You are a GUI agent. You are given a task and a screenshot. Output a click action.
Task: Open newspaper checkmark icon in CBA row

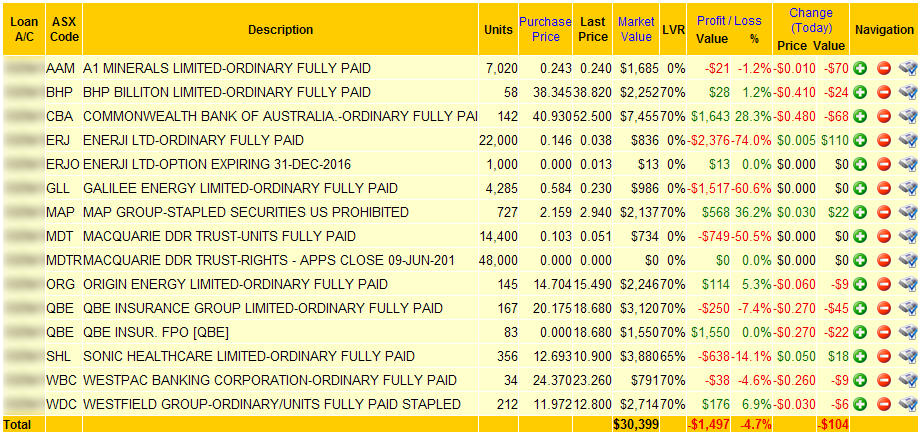click(x=907, y=116)
